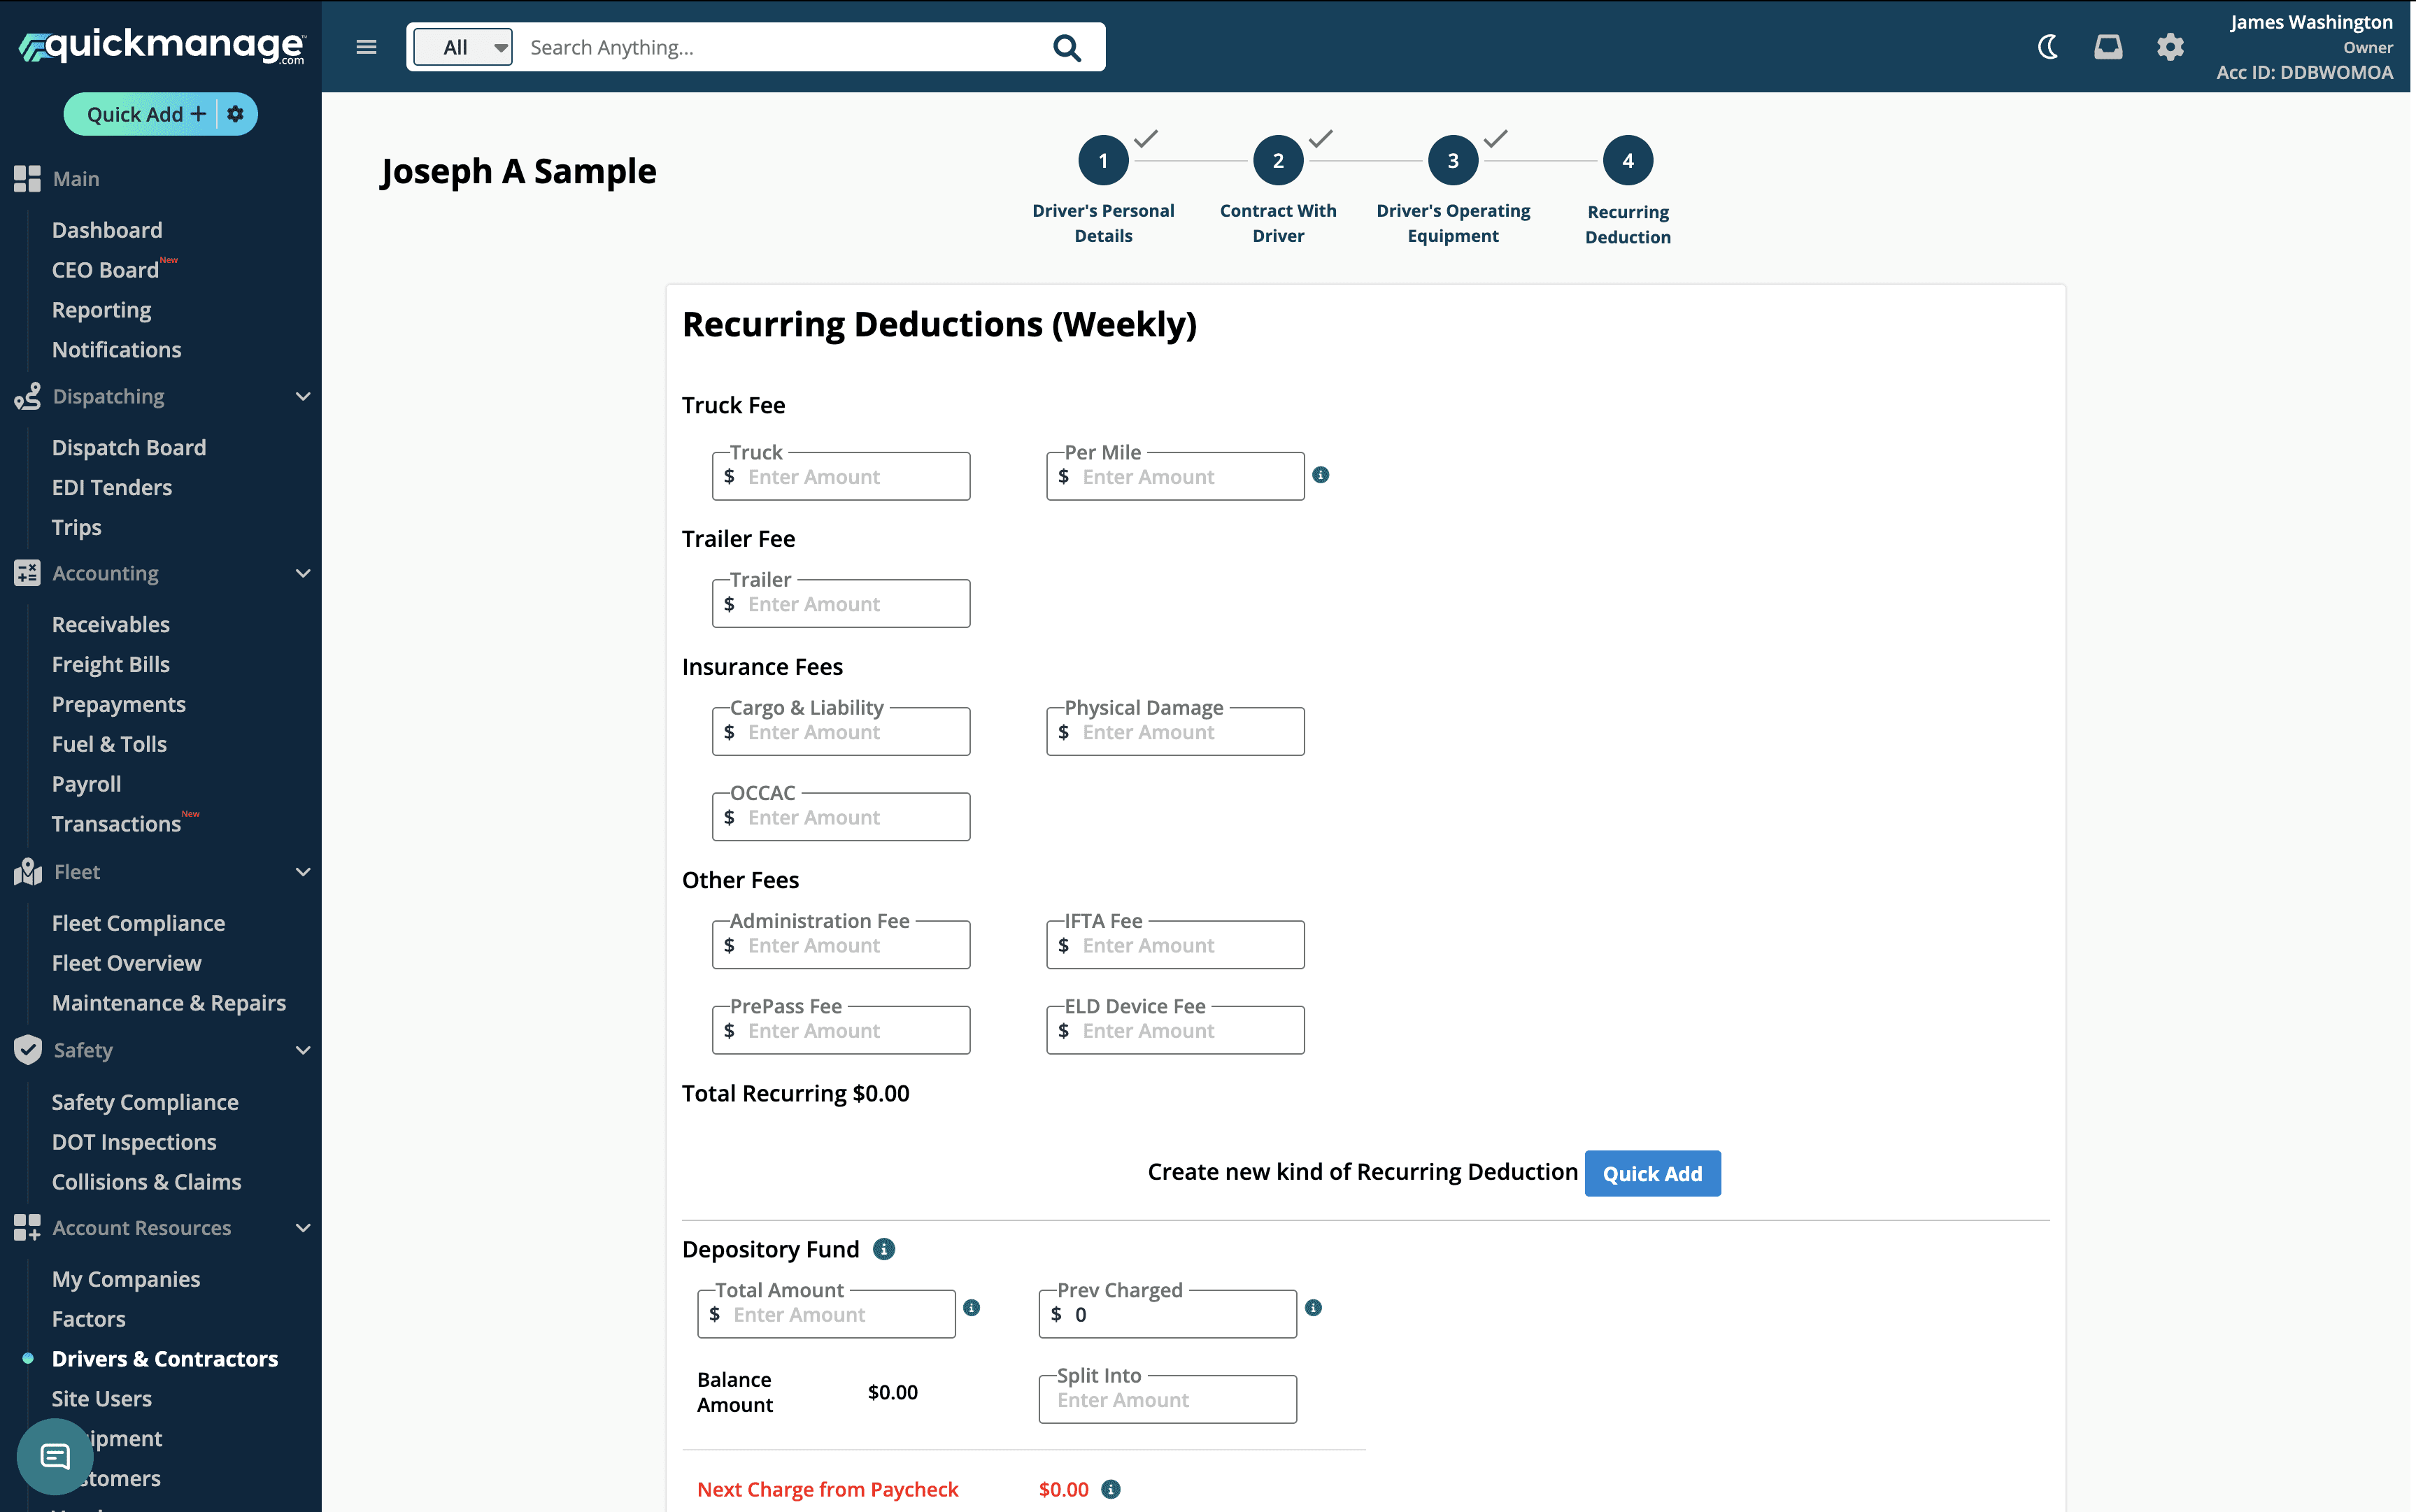Click the search magnifier icon
2416x1512 pixels.
[1067, 48]
